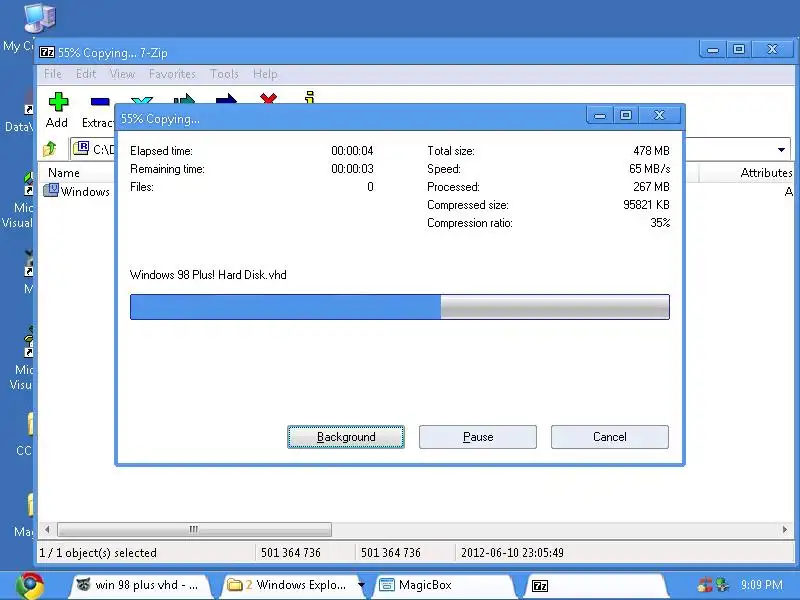The image size is (800, 600).
Task: Sort by the Attributes column header
Action: coord(746,172)
